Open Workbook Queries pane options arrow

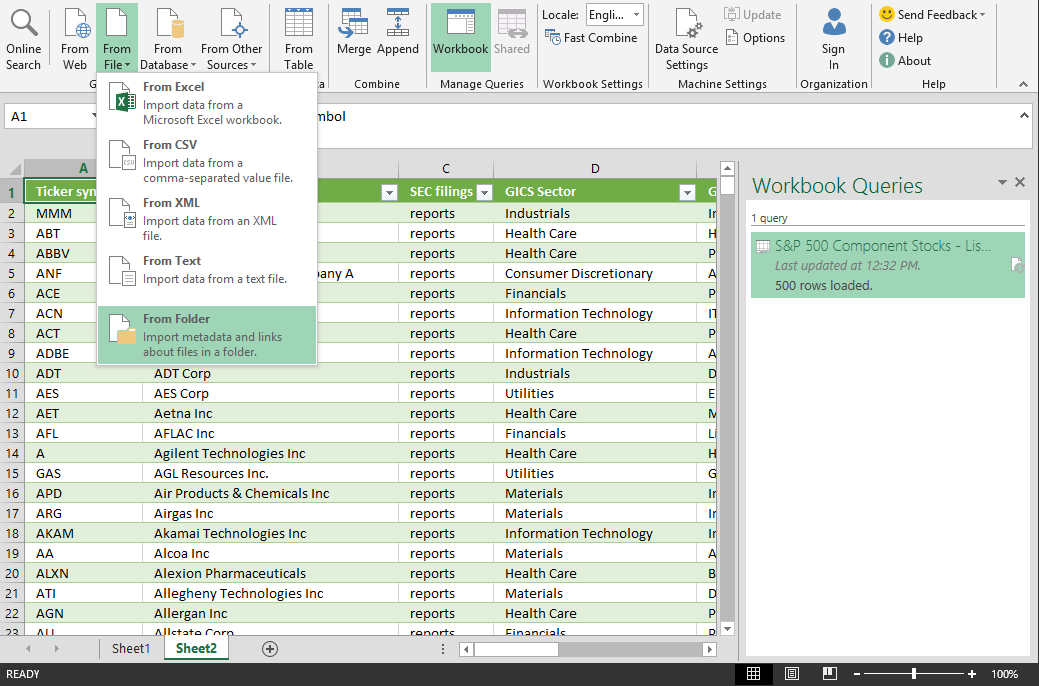pos(1002,182)
